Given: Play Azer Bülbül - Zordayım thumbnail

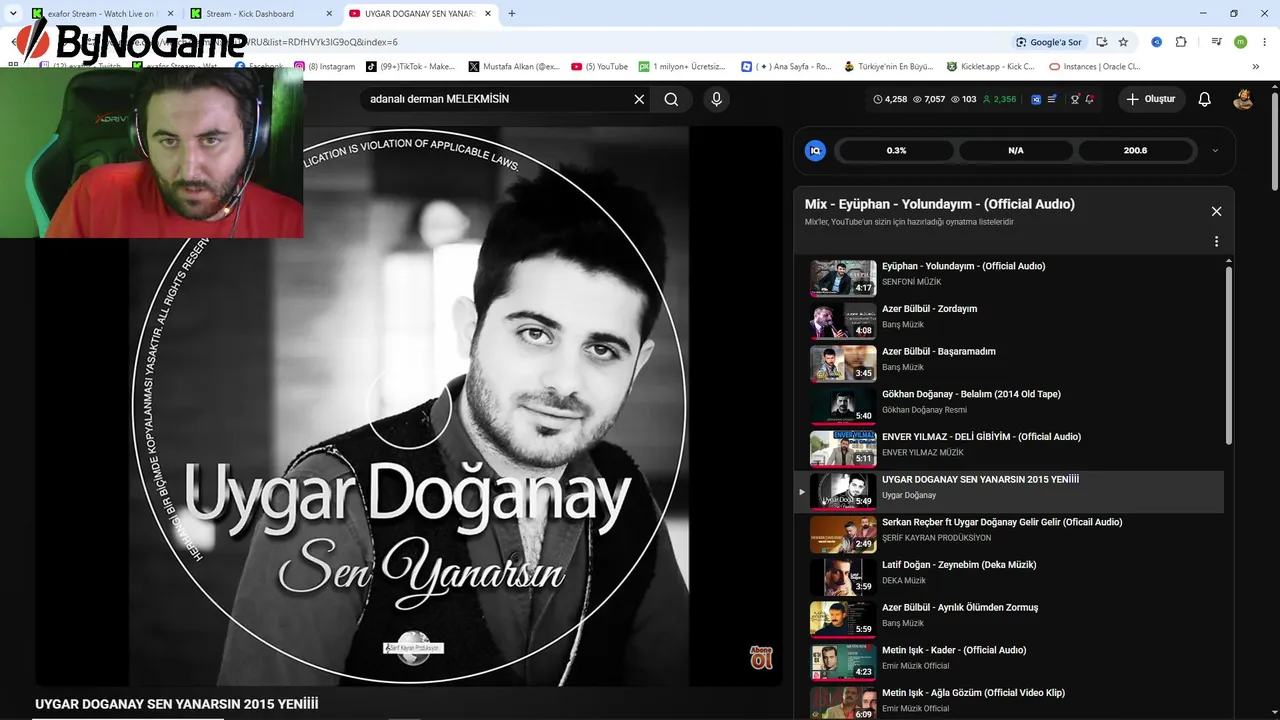Looking at the screenshot, I should coord(843,321).
